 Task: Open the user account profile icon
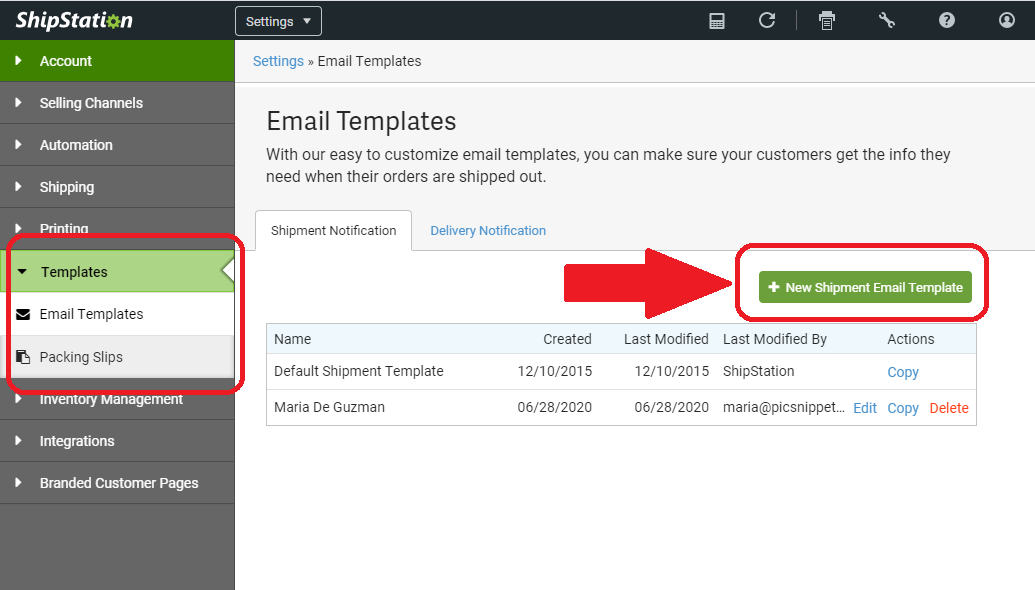pyautogui.click(x=1007, y=20)
